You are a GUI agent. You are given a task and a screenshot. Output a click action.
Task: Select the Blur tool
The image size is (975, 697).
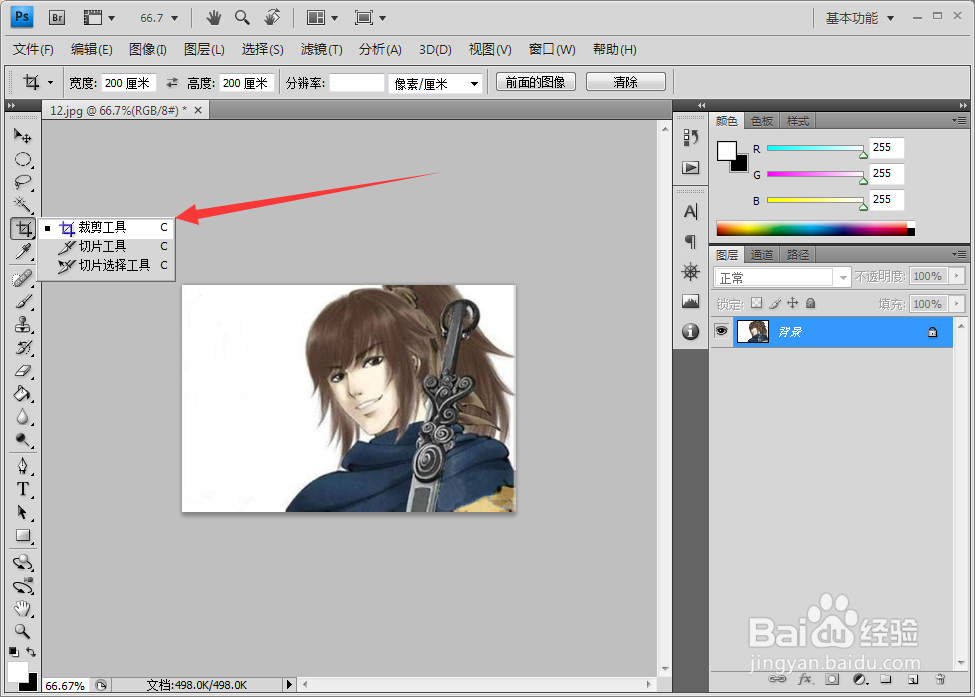coord(23,417)
